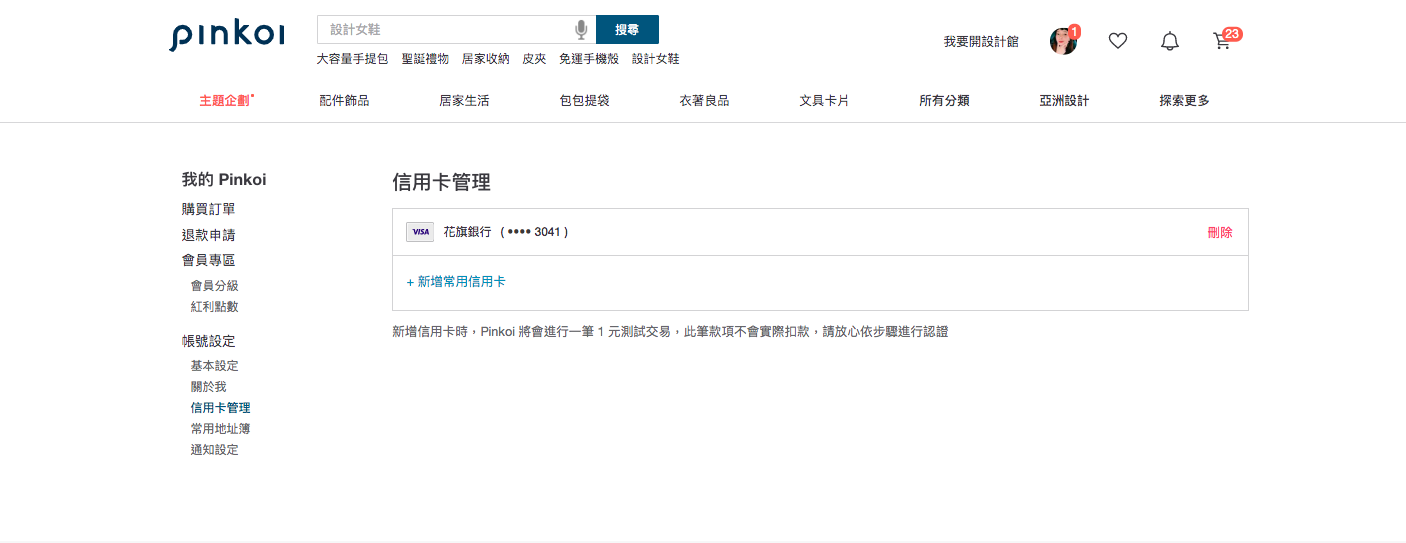Open the 所有分類 menu
The width and height of the screenshot is (1406, 543).
click(944, 101)
